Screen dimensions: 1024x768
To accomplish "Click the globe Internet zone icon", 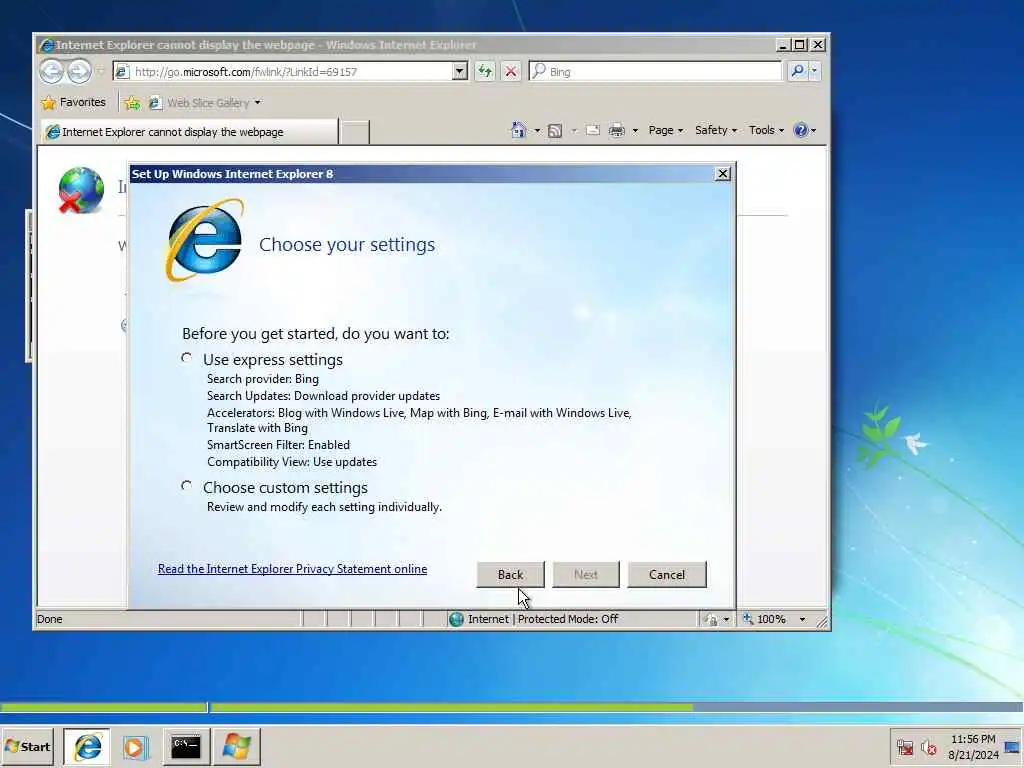I will [456, 619].
